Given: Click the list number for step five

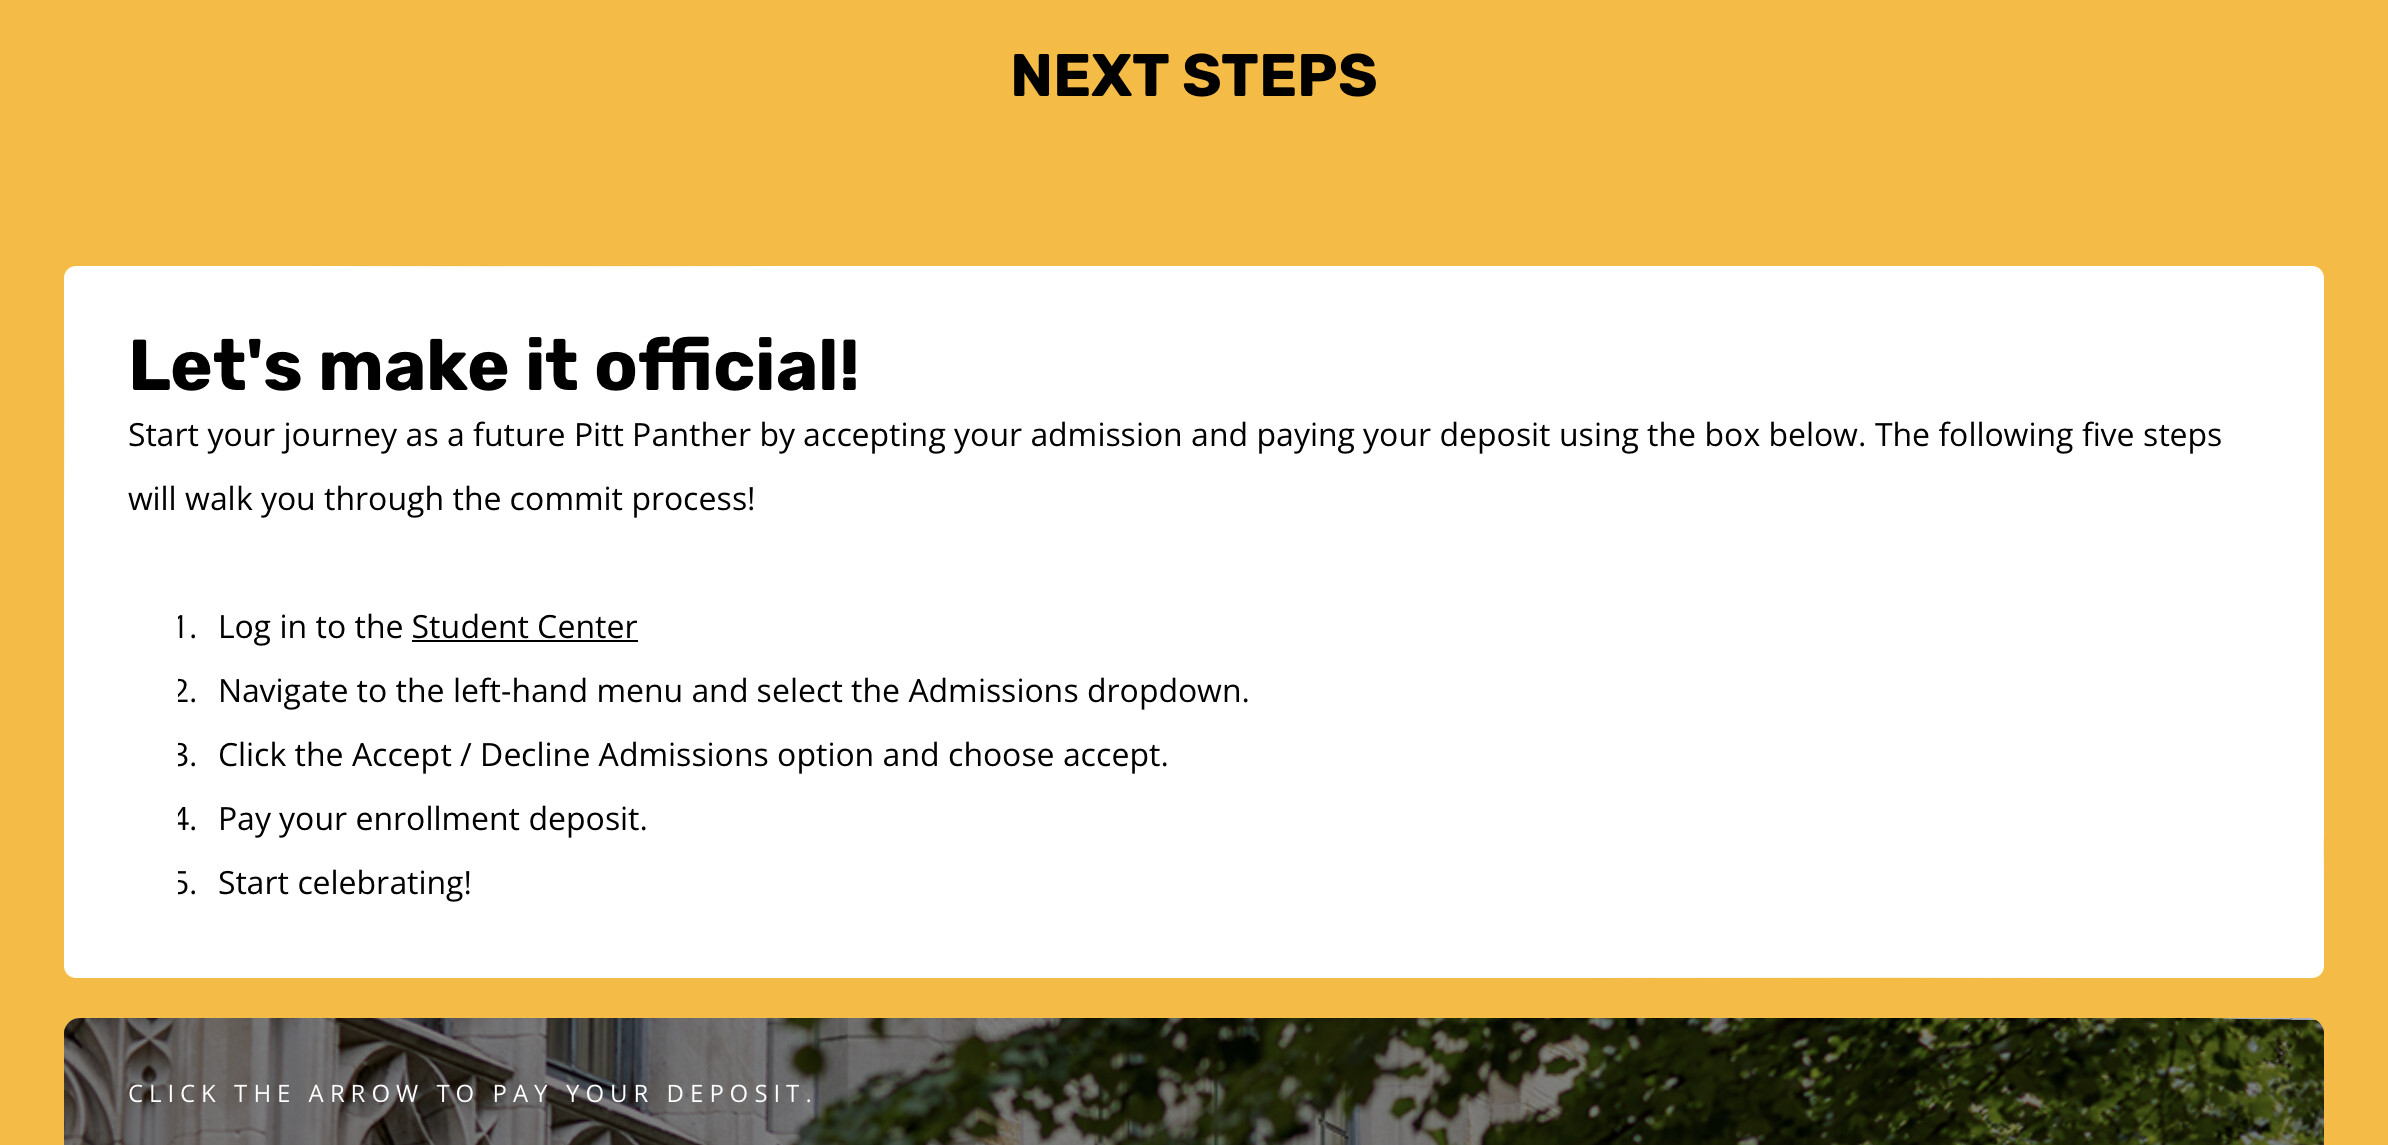Looking at the screenshot, I should click(x=186, y=883).
